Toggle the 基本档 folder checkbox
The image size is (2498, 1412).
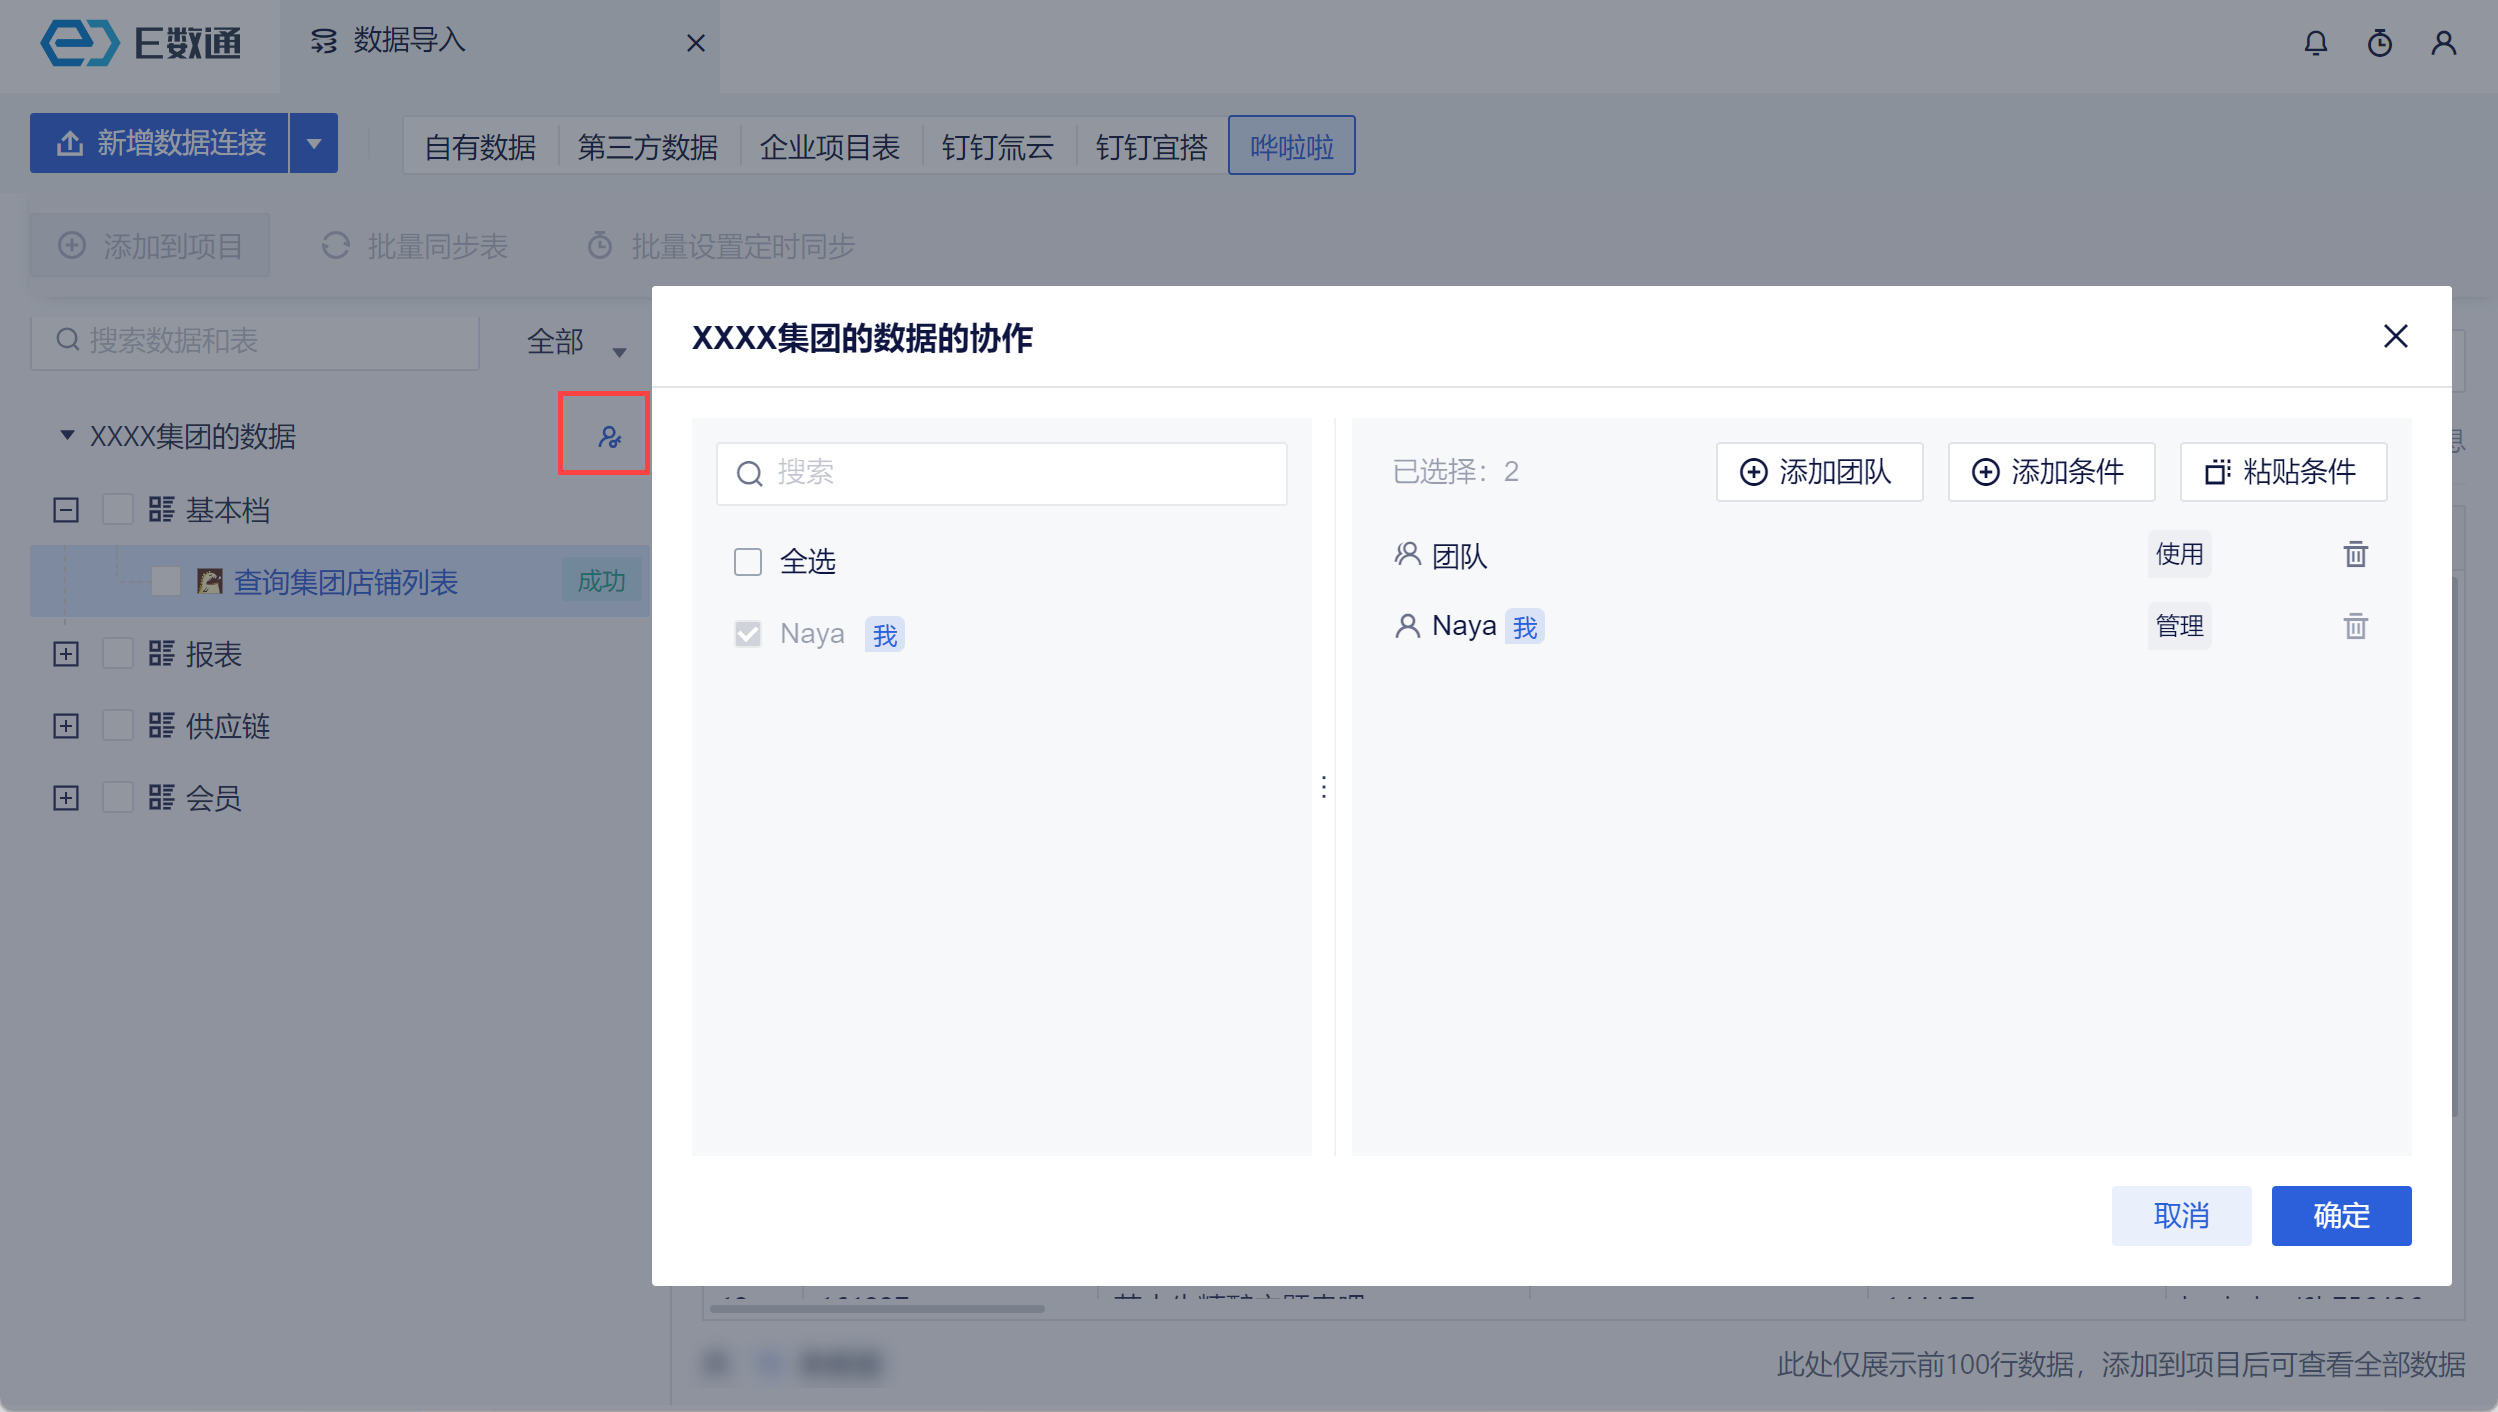click(x=118, y=510)
